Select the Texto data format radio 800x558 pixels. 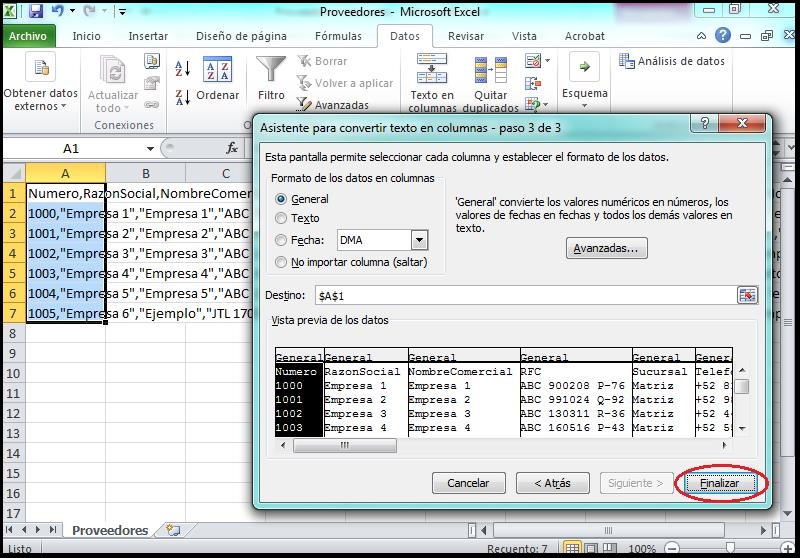coord(281,218)
